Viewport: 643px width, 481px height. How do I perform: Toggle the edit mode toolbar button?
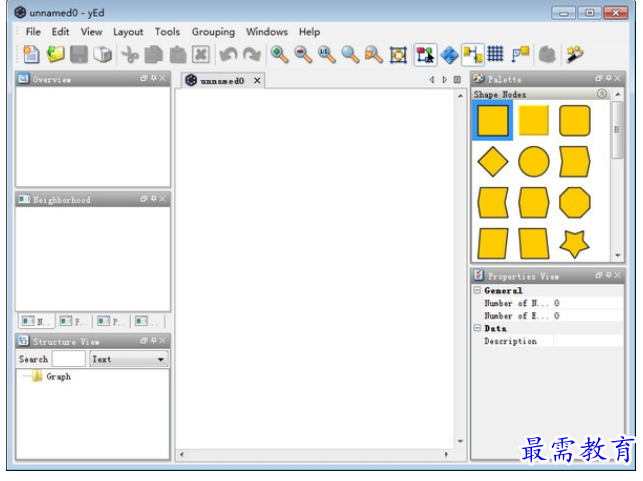pos(424,55)
